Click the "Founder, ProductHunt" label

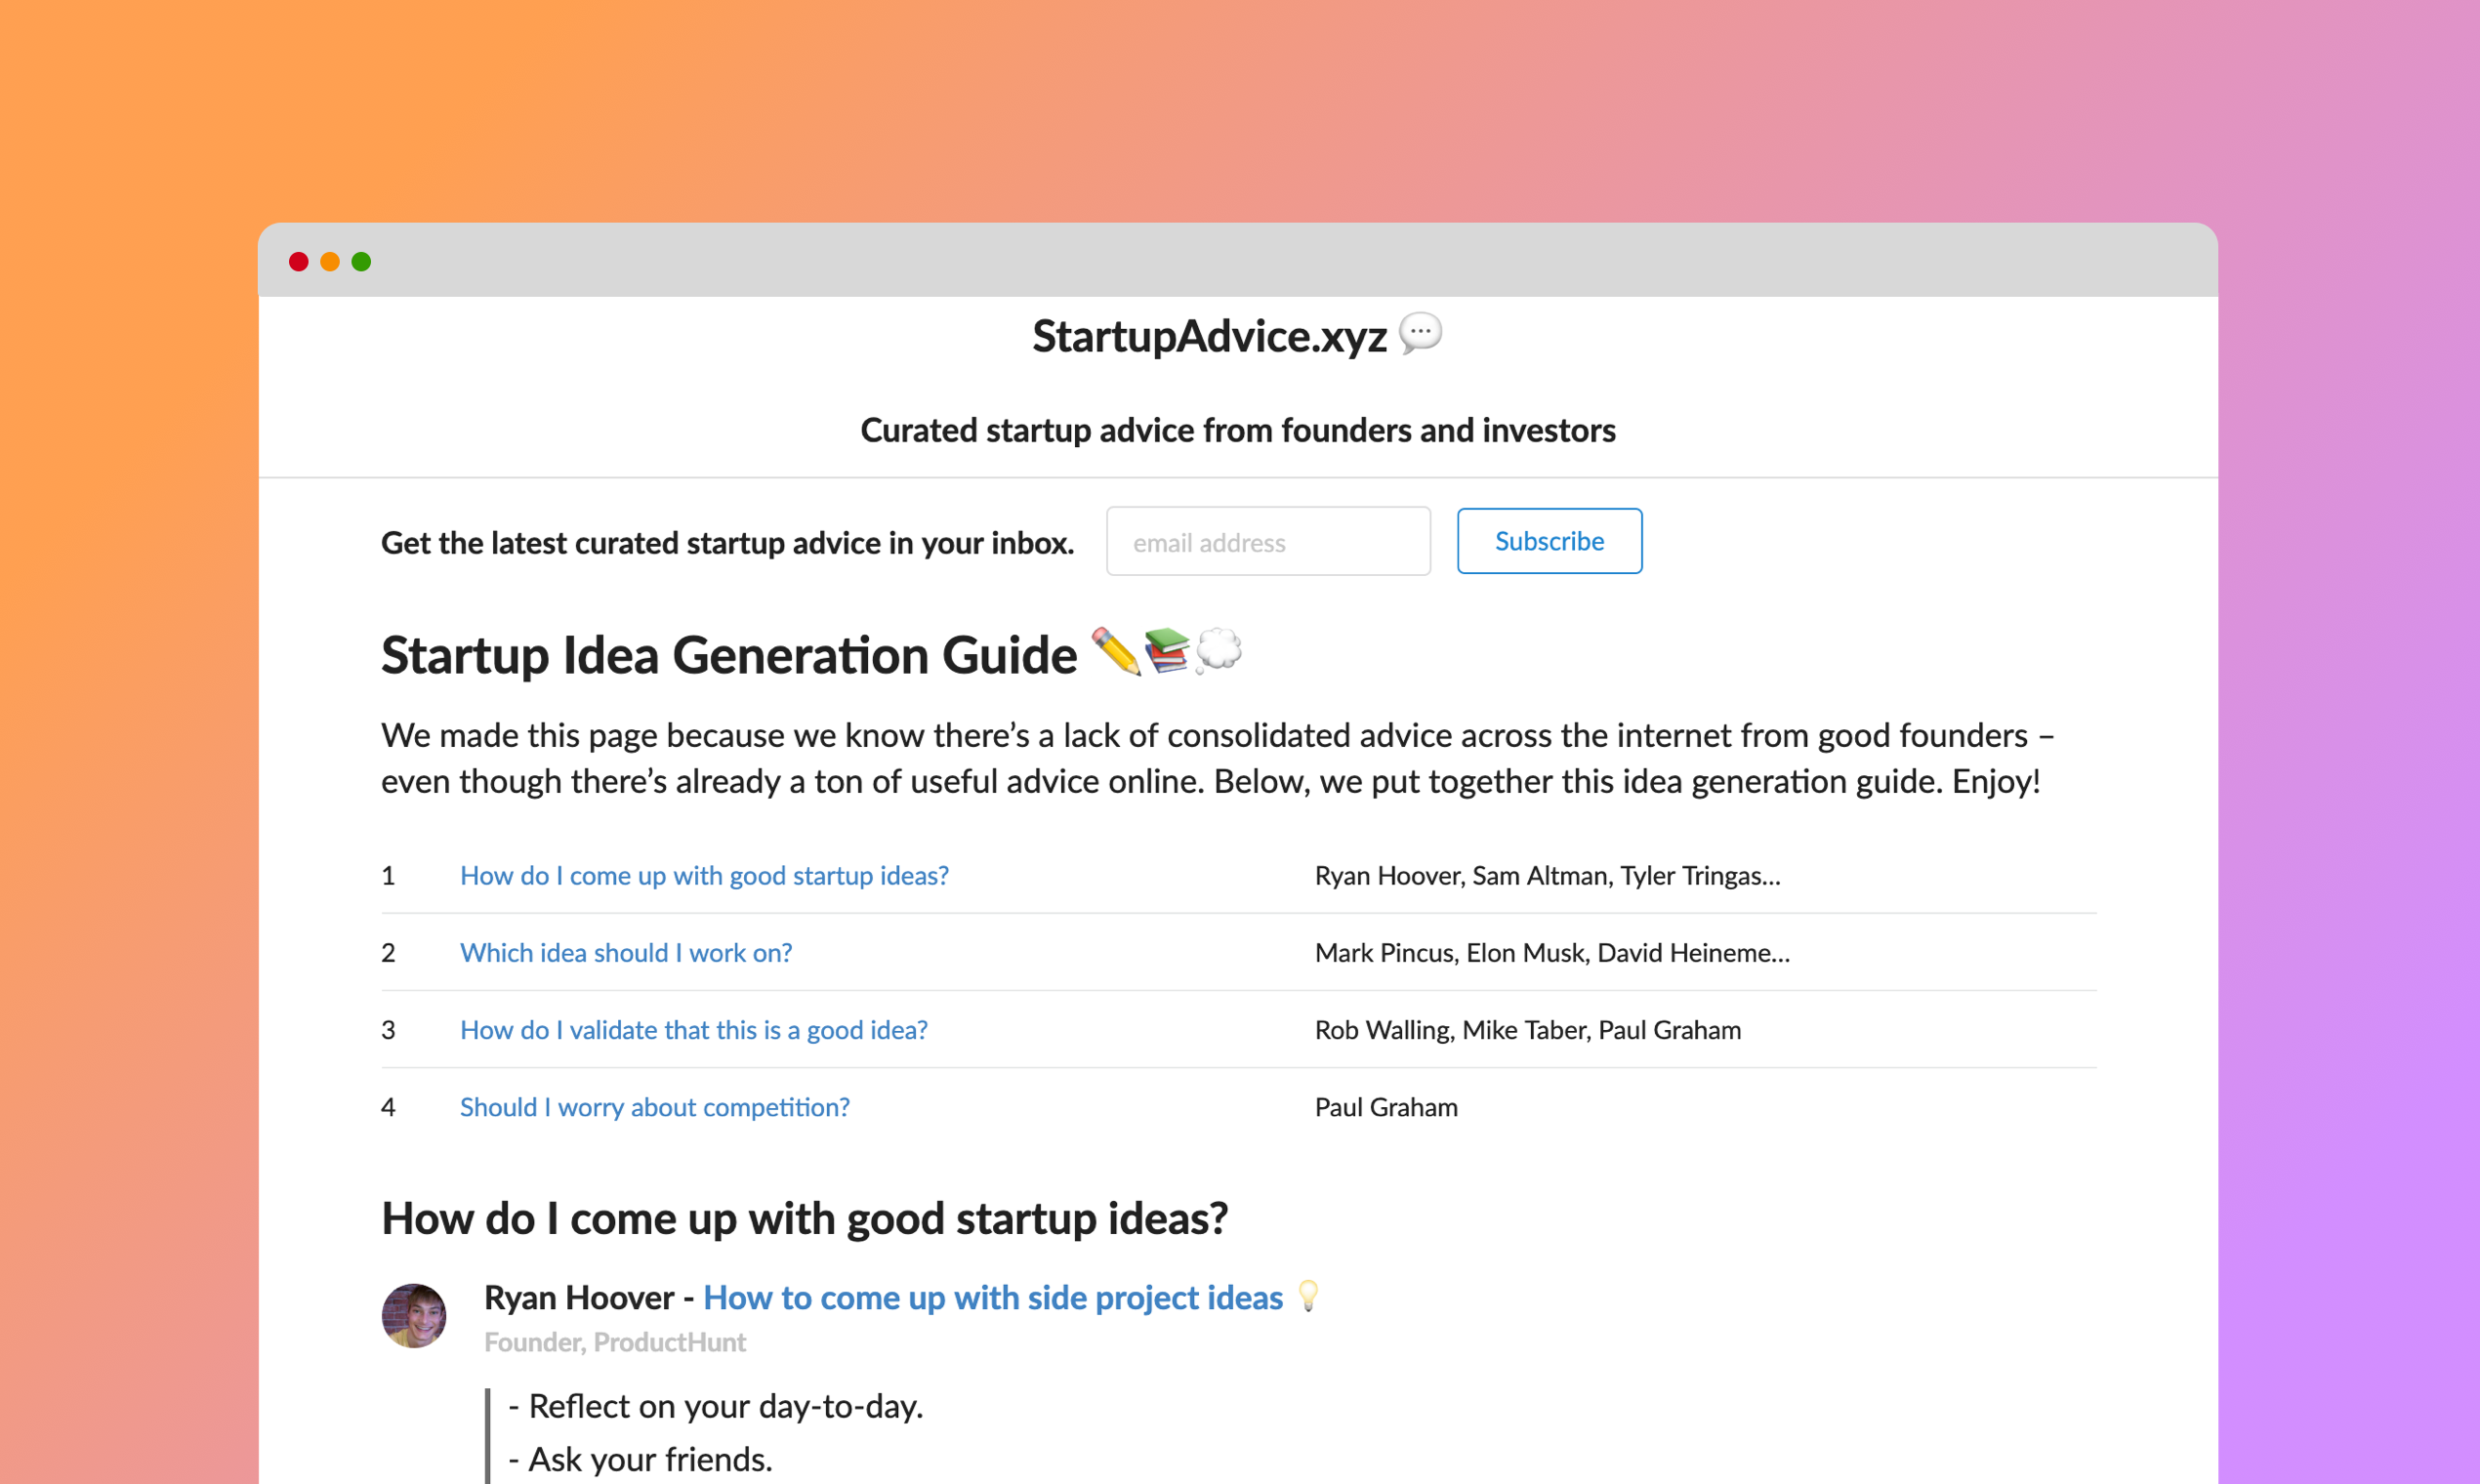tap(614, 1342)
